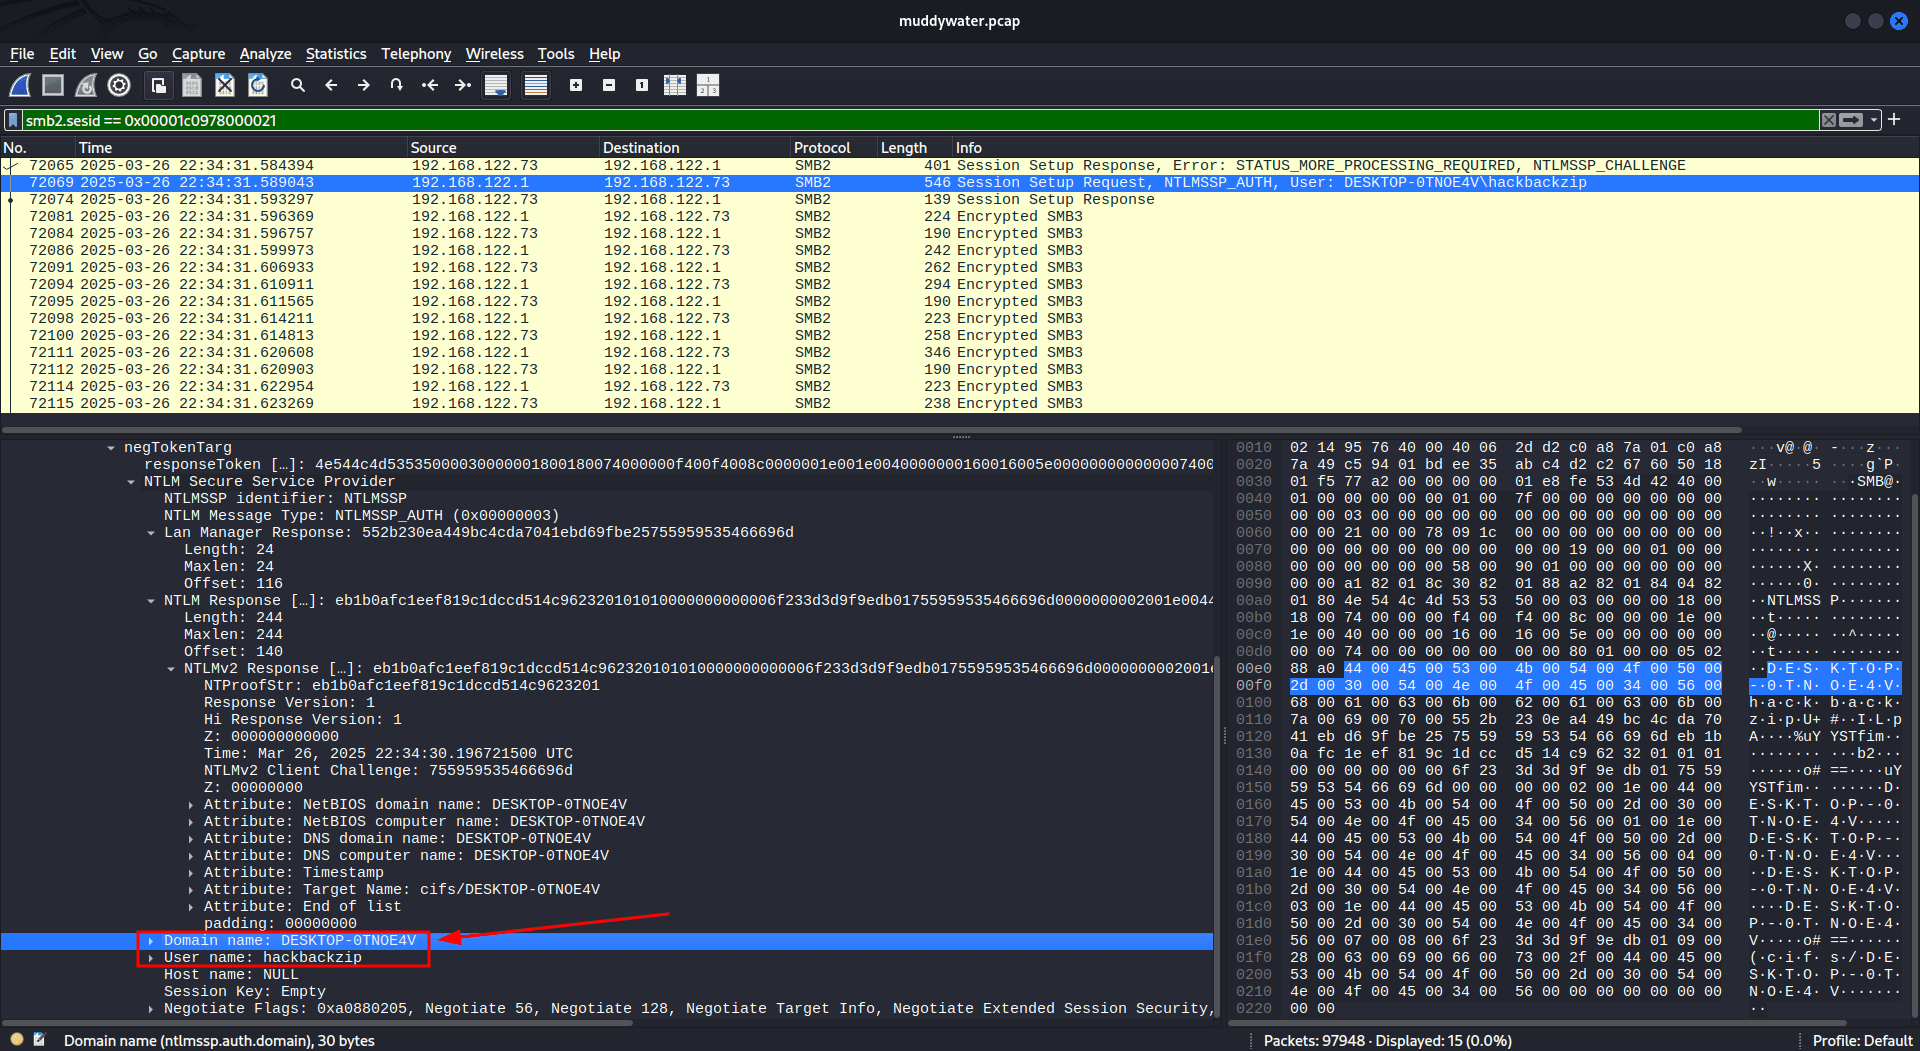Viewport: 1920px width, 1051px height.
Task: Collapse NTLM Secure Service Provider node
Action: (x=131, y=482)
